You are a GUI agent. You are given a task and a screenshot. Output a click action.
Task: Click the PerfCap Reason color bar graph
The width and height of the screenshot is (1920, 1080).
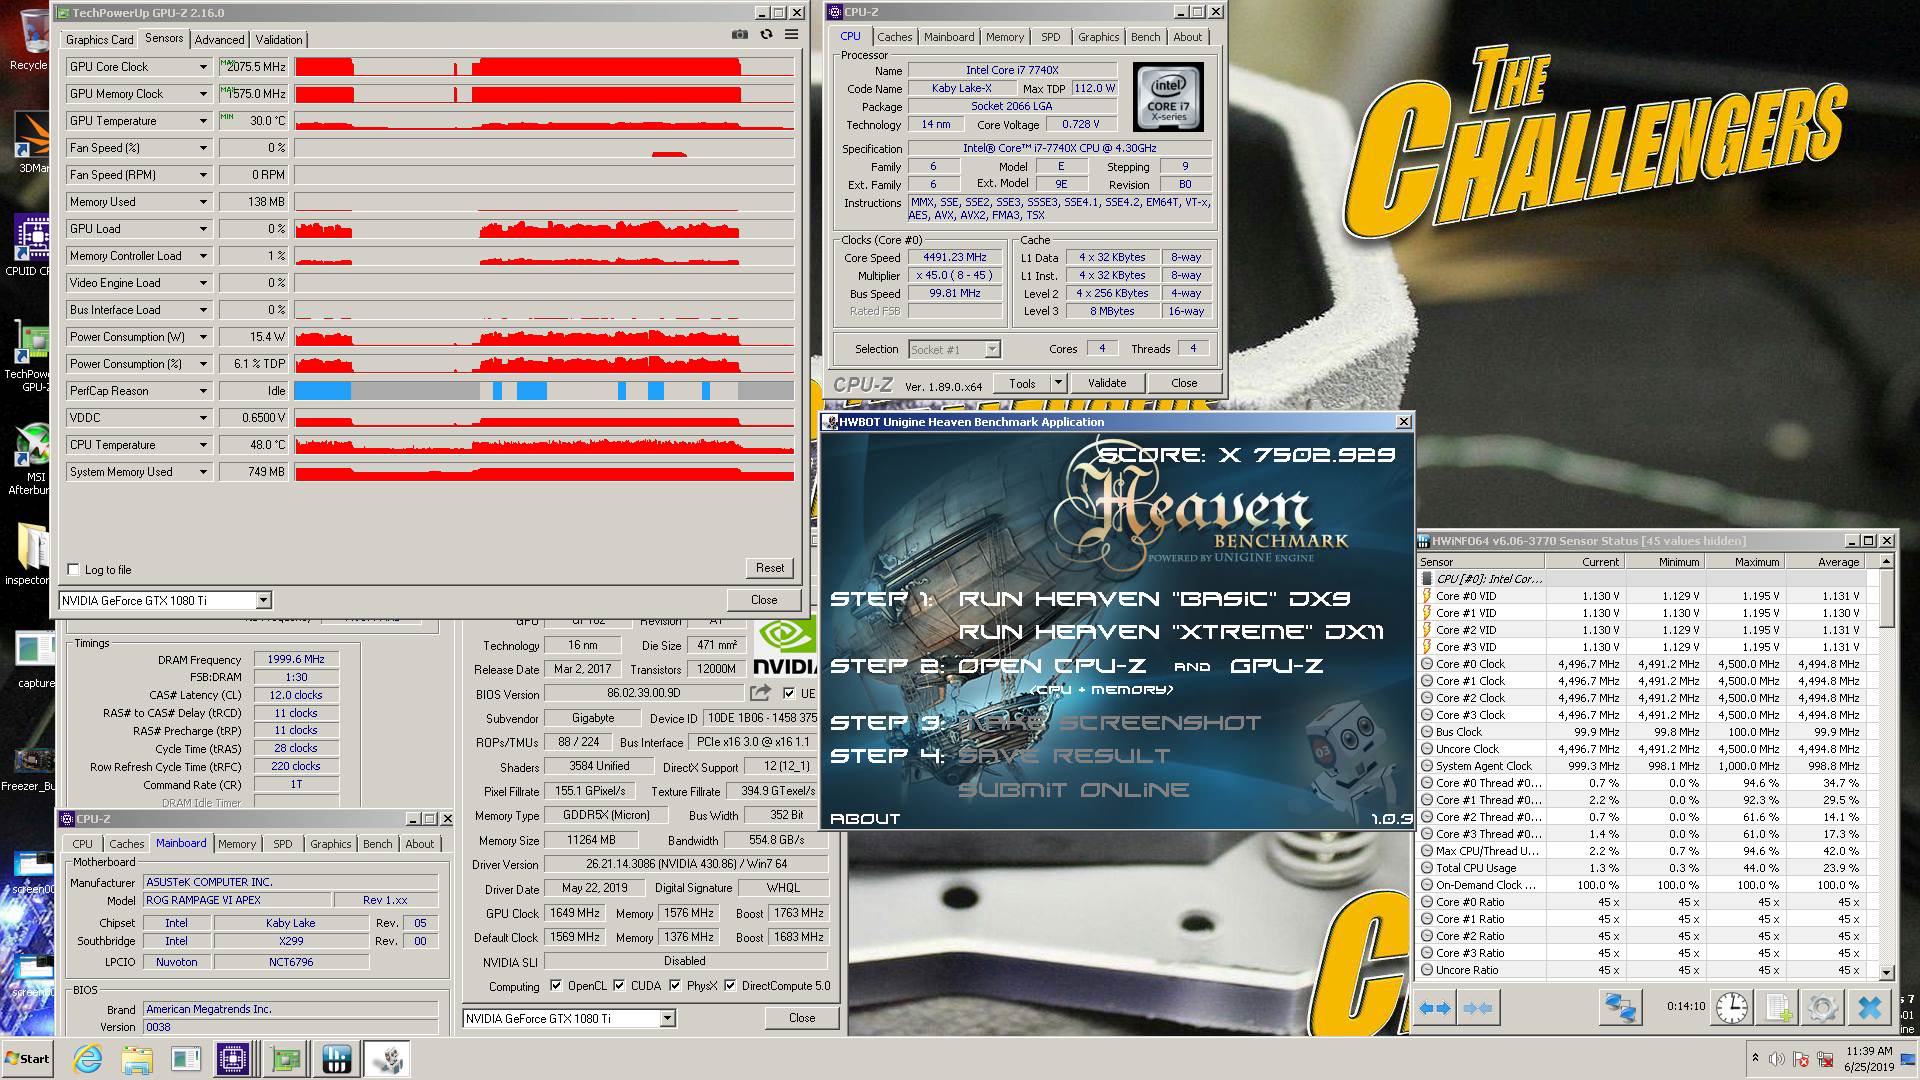[545, 391]
